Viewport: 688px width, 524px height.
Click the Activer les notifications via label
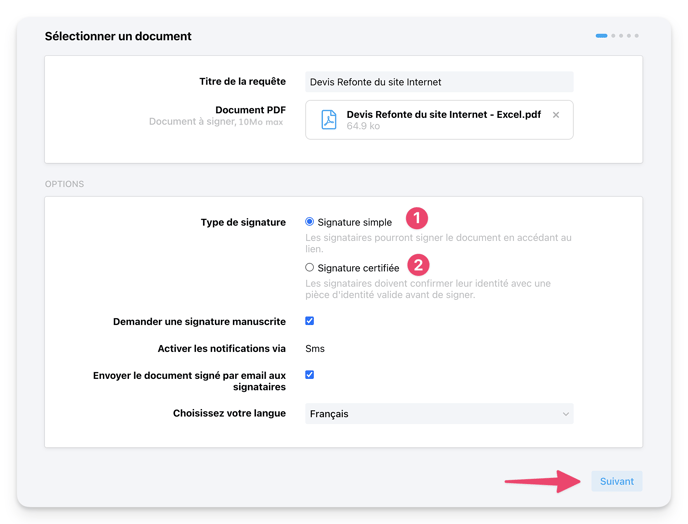pos(222,348)
